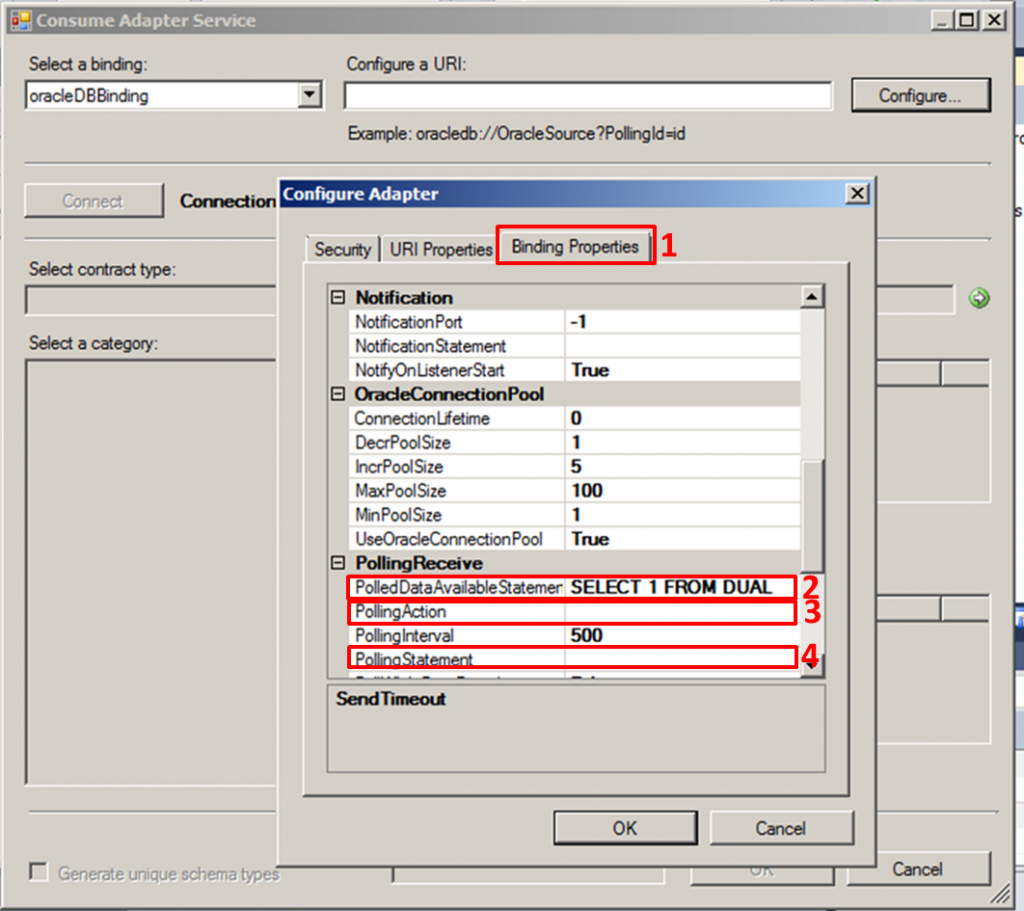Select the ConnectionLifetime value 0

[576, 418]
